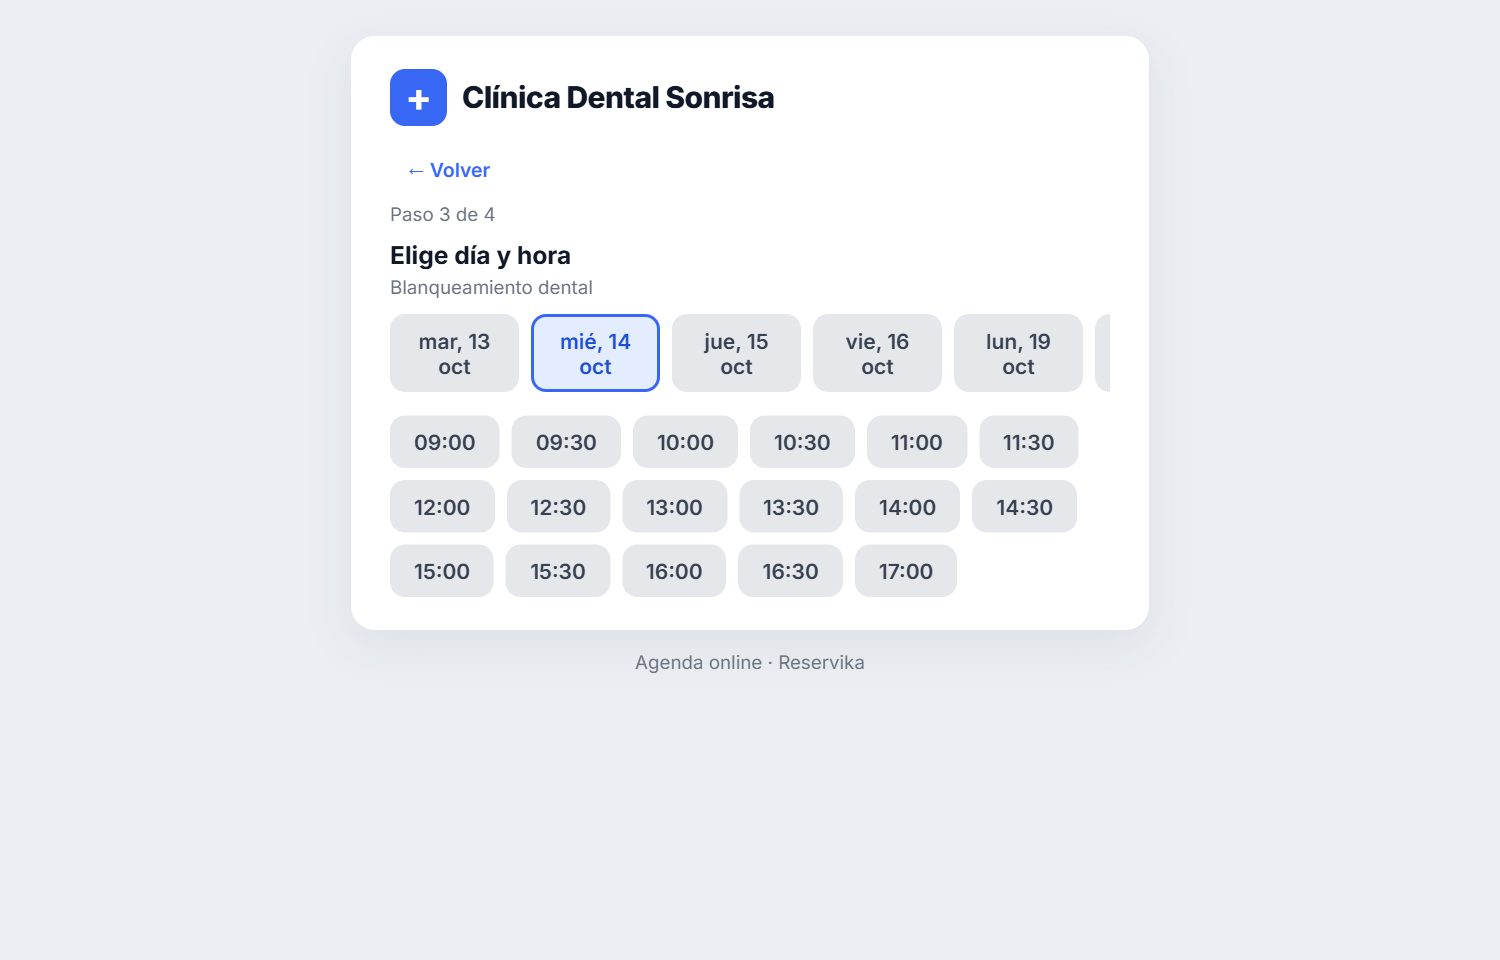The width and height of the screenshot is (1500, 960).
Task: Choose the 15:30 appointment slot
Action: [x=557, y=571]
